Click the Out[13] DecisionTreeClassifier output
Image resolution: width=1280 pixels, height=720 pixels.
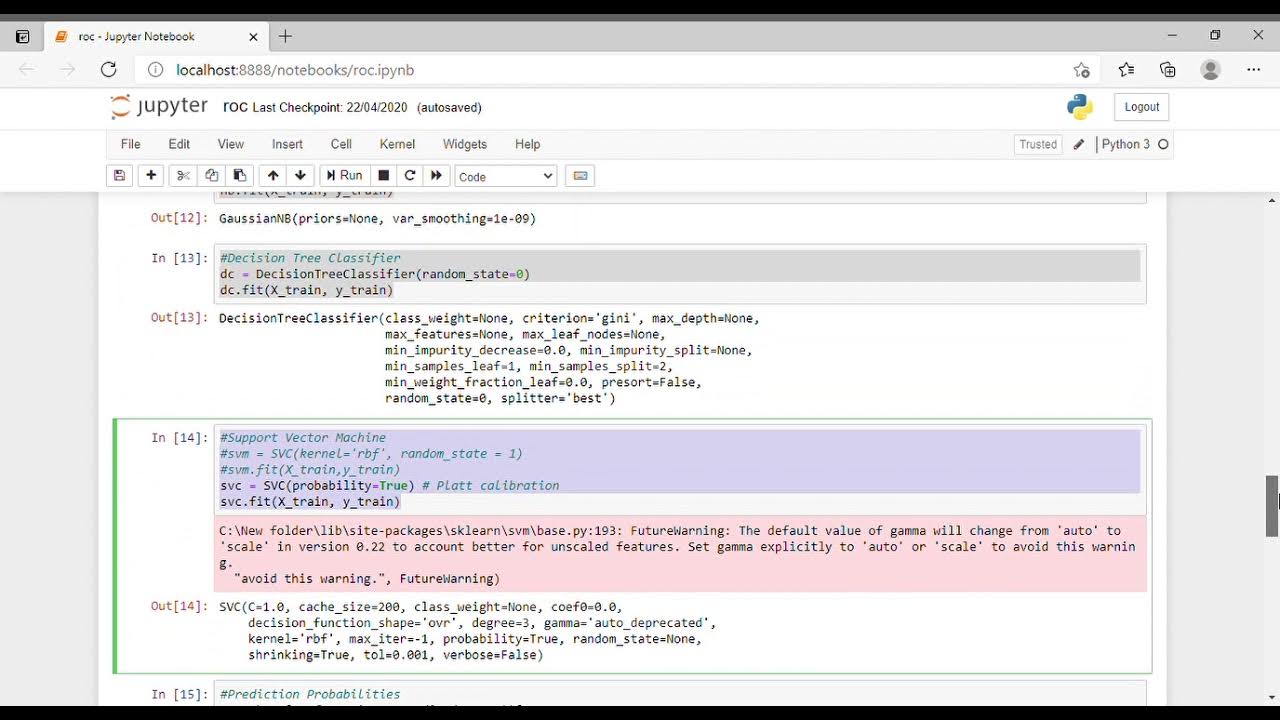pyautogui.click(x=490, y=358)
